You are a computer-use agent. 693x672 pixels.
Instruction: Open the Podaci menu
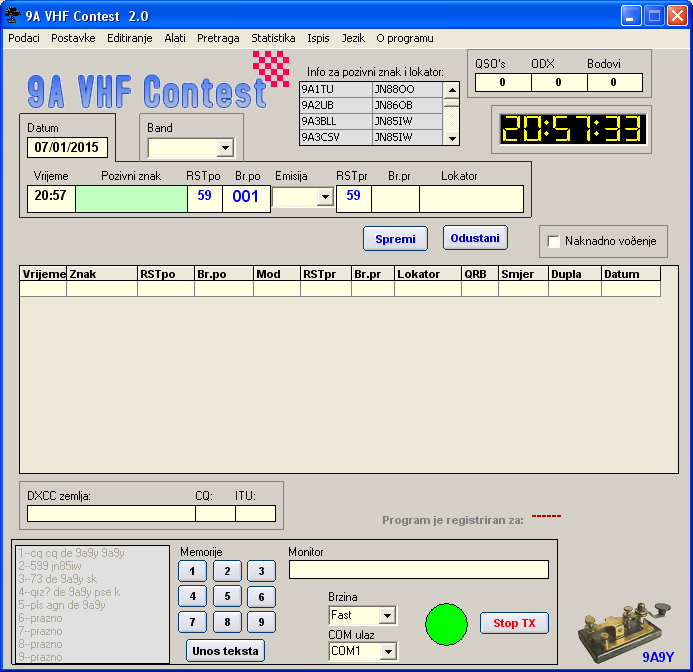click(24, 38)
